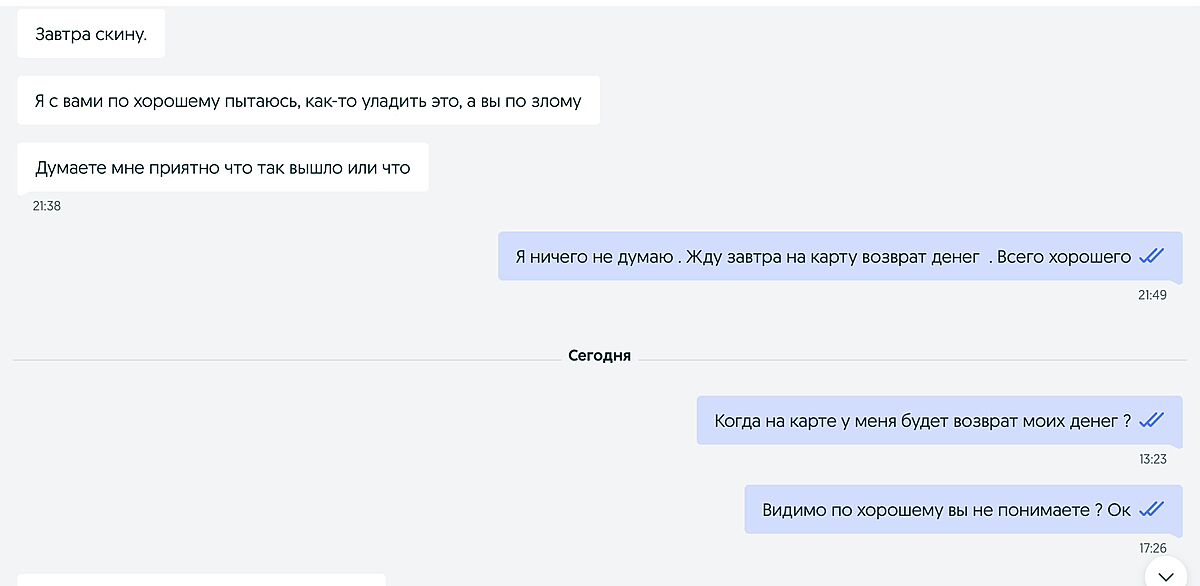
Task: Click the 17:26 timestamp
Action: (1152, 548)
